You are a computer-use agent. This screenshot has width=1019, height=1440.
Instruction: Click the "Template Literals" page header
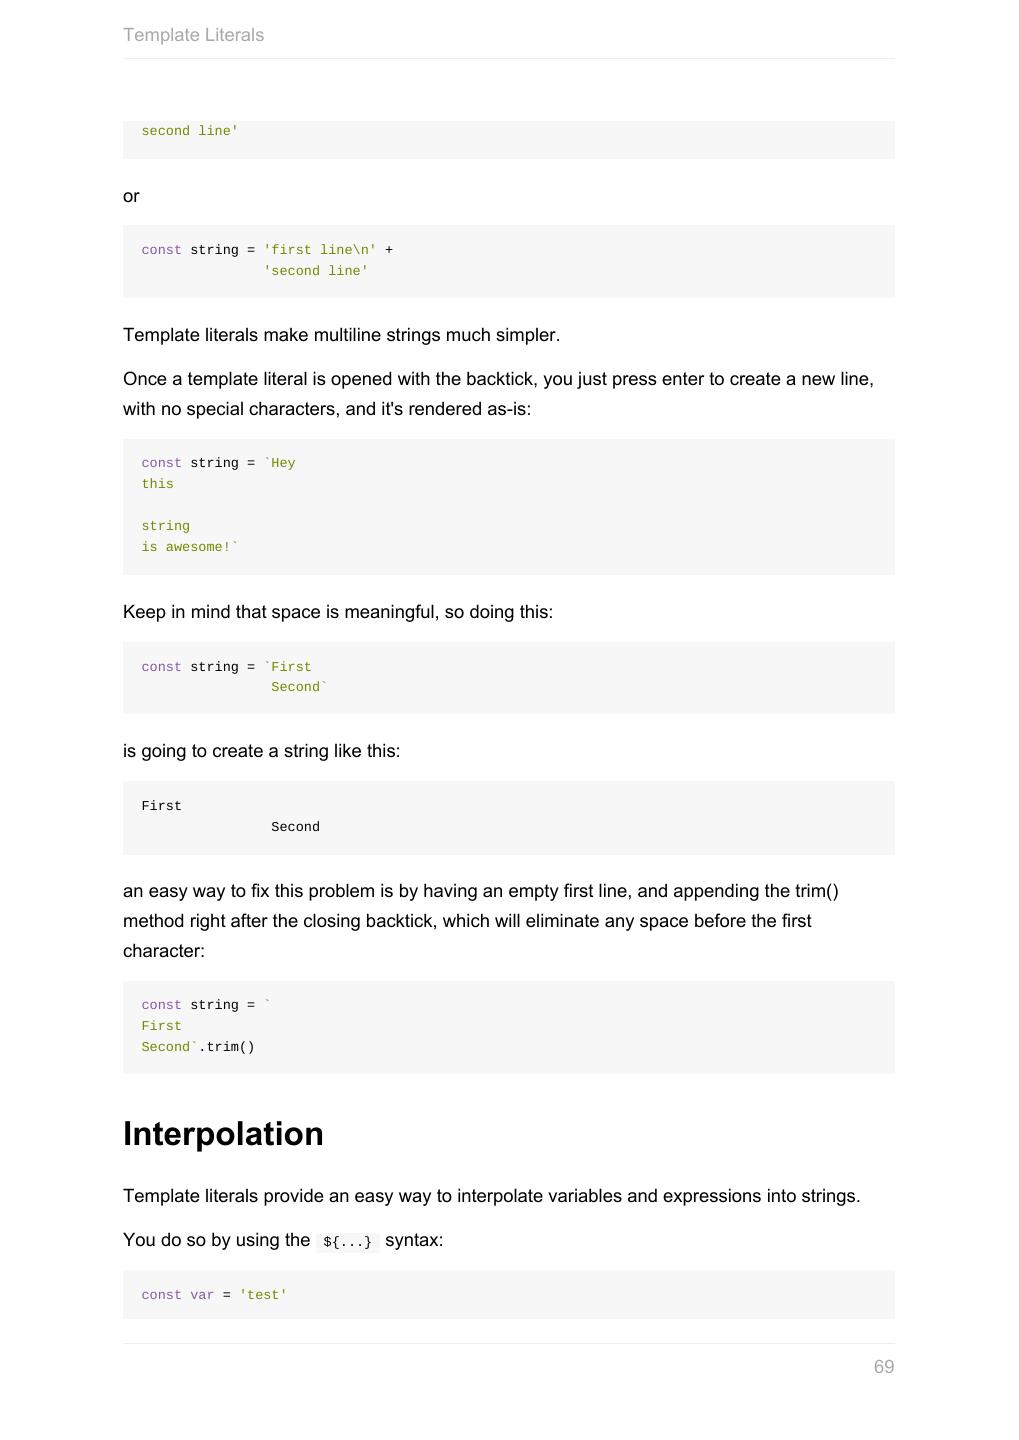(x=193, y=35)
